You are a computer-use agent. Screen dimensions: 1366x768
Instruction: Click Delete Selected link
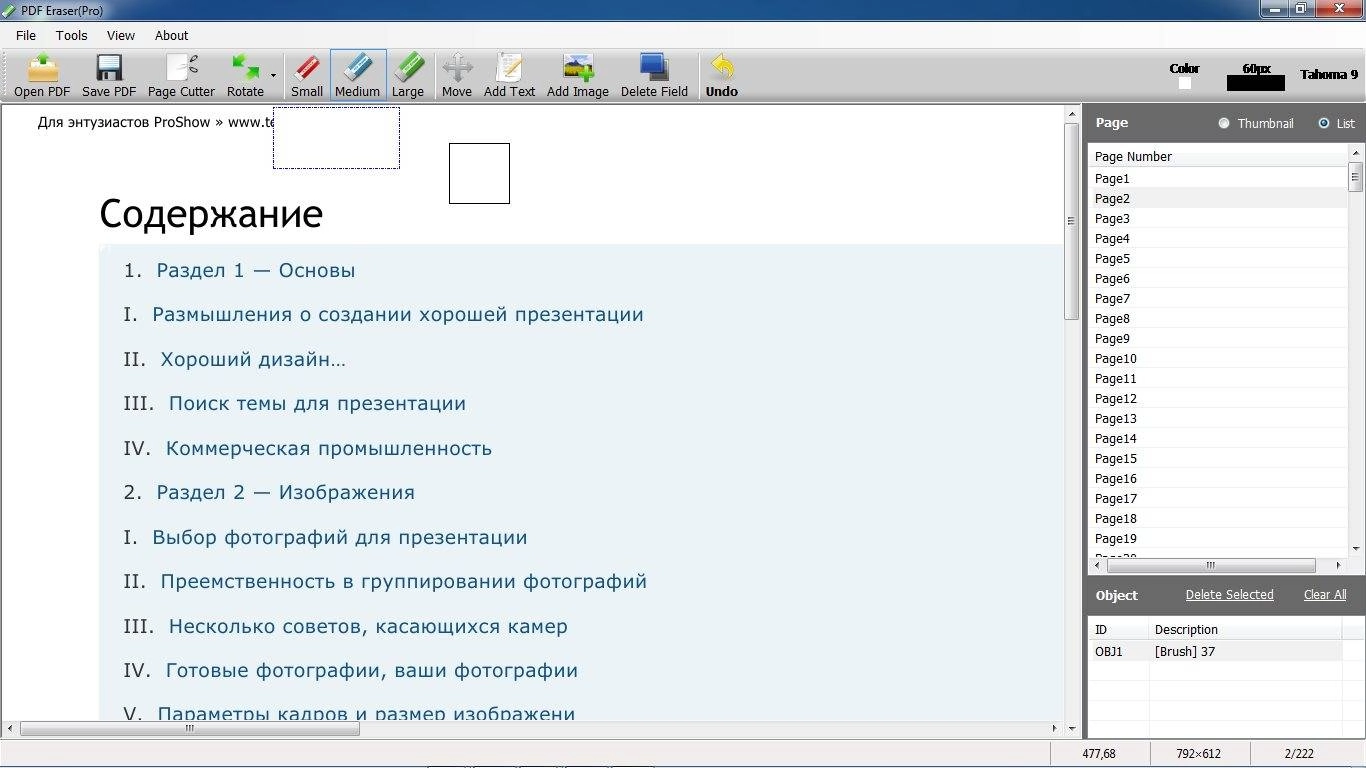1229,594
